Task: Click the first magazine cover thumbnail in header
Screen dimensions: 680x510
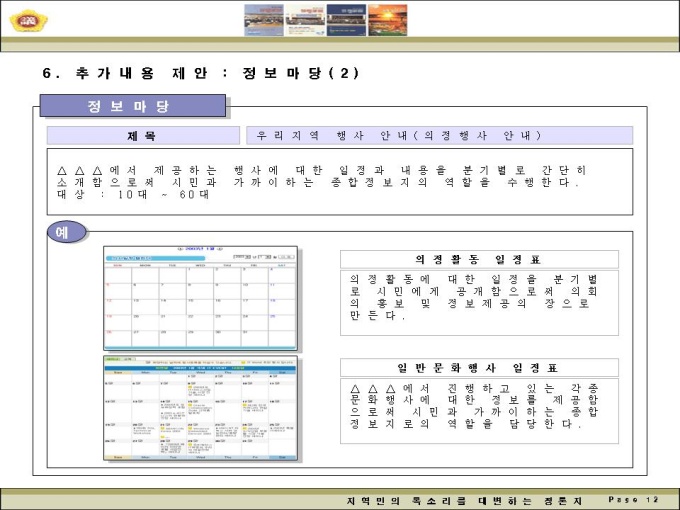Action: (x=264, y=20)
